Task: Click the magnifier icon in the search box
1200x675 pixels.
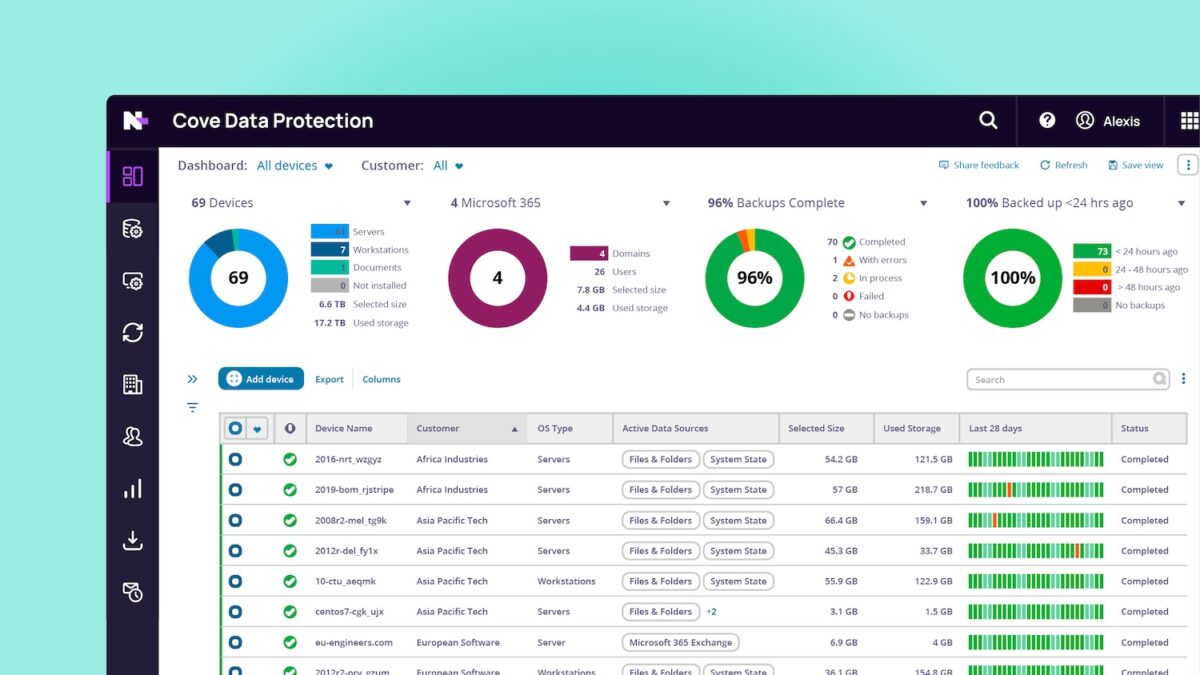Action: [x=1160, y=379]
